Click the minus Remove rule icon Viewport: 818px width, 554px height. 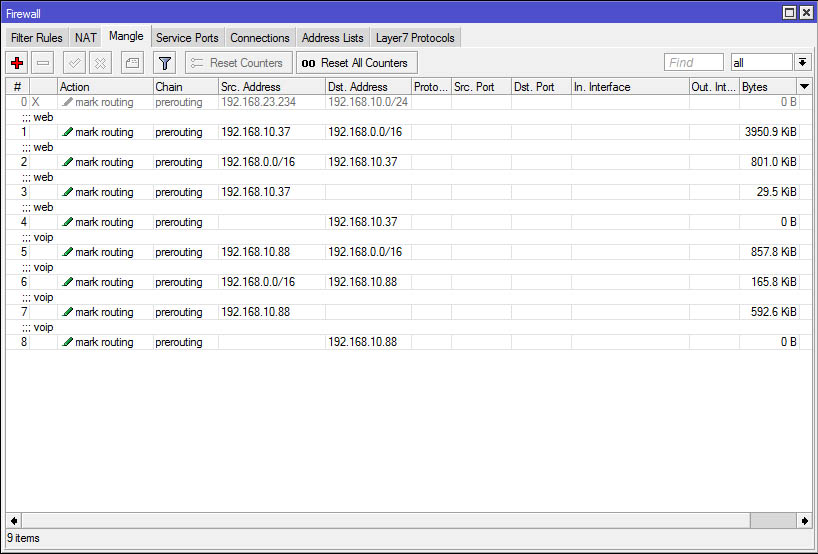click(x=43, y=63)
